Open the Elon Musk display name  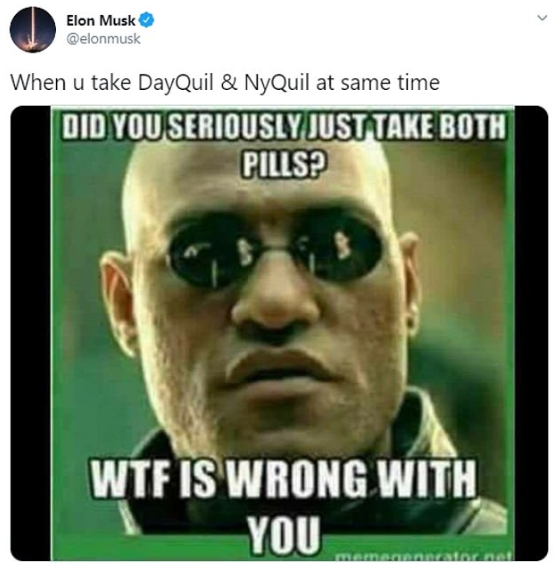click(100, 21)
